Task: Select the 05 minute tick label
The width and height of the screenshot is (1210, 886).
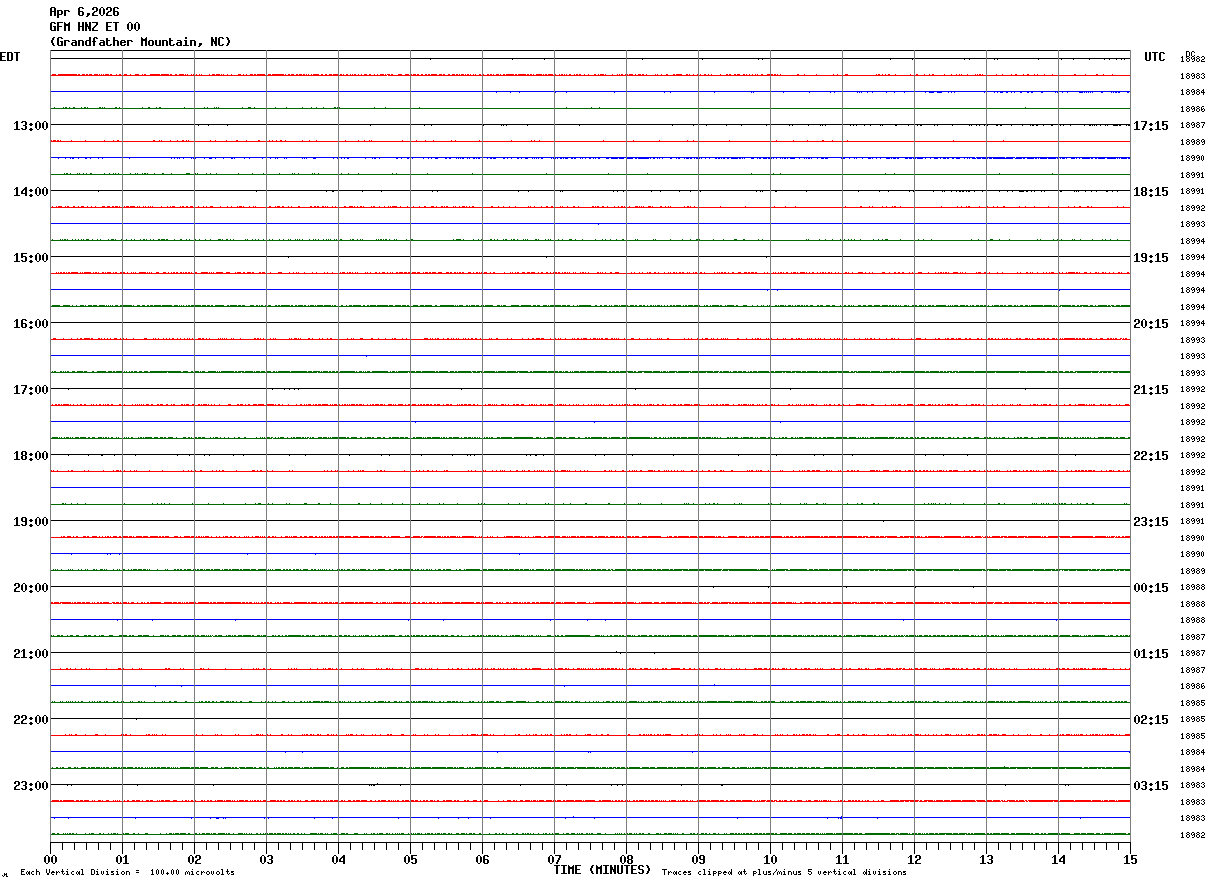Action: click(410, 859)
